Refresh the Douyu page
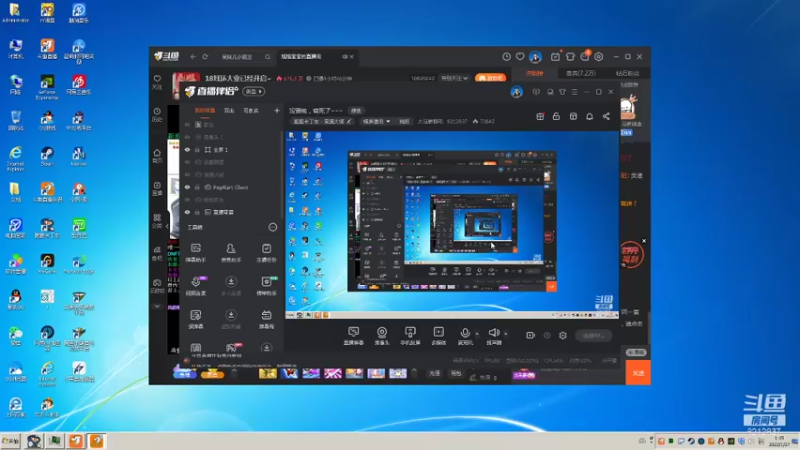The image size is (800, 450). click(x=205, y=57)
